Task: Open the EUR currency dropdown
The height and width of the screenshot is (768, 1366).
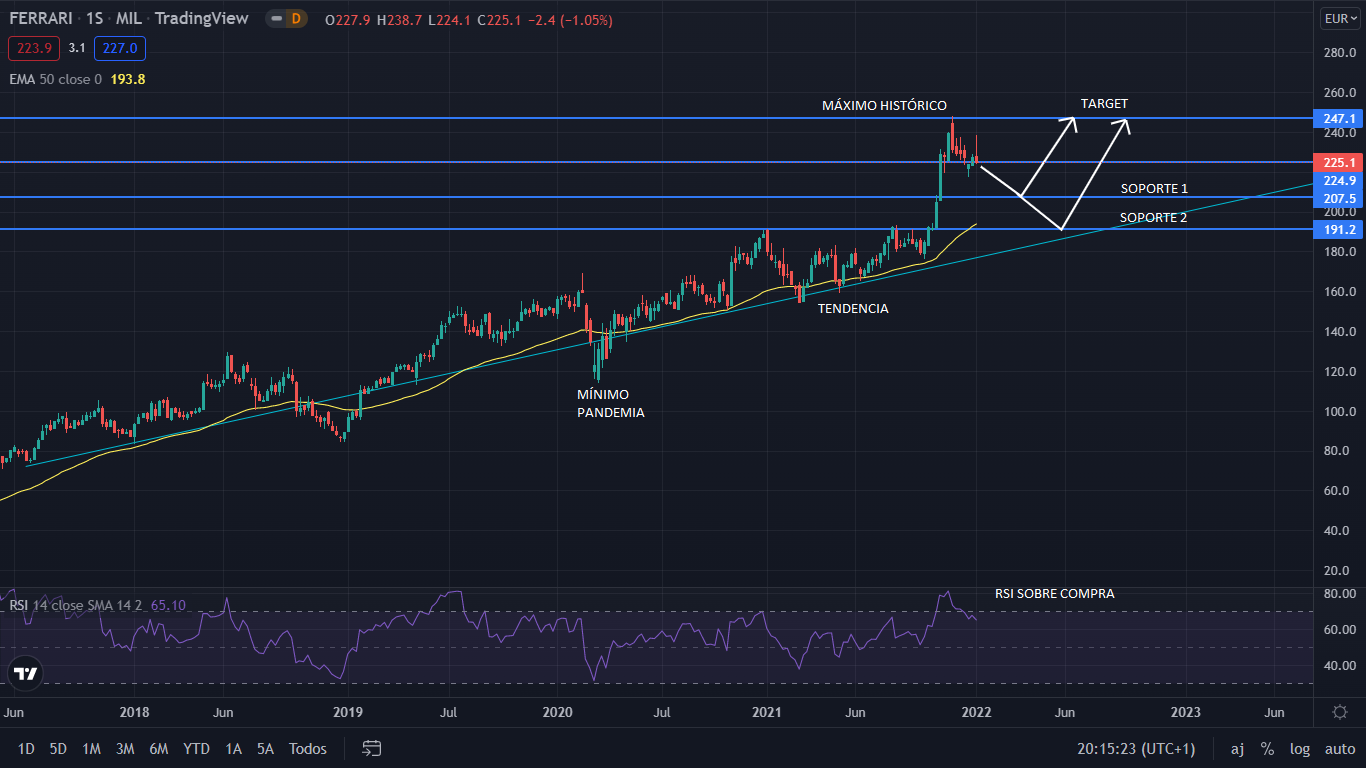Action: pyautogui.click(x=1339, y=18)
